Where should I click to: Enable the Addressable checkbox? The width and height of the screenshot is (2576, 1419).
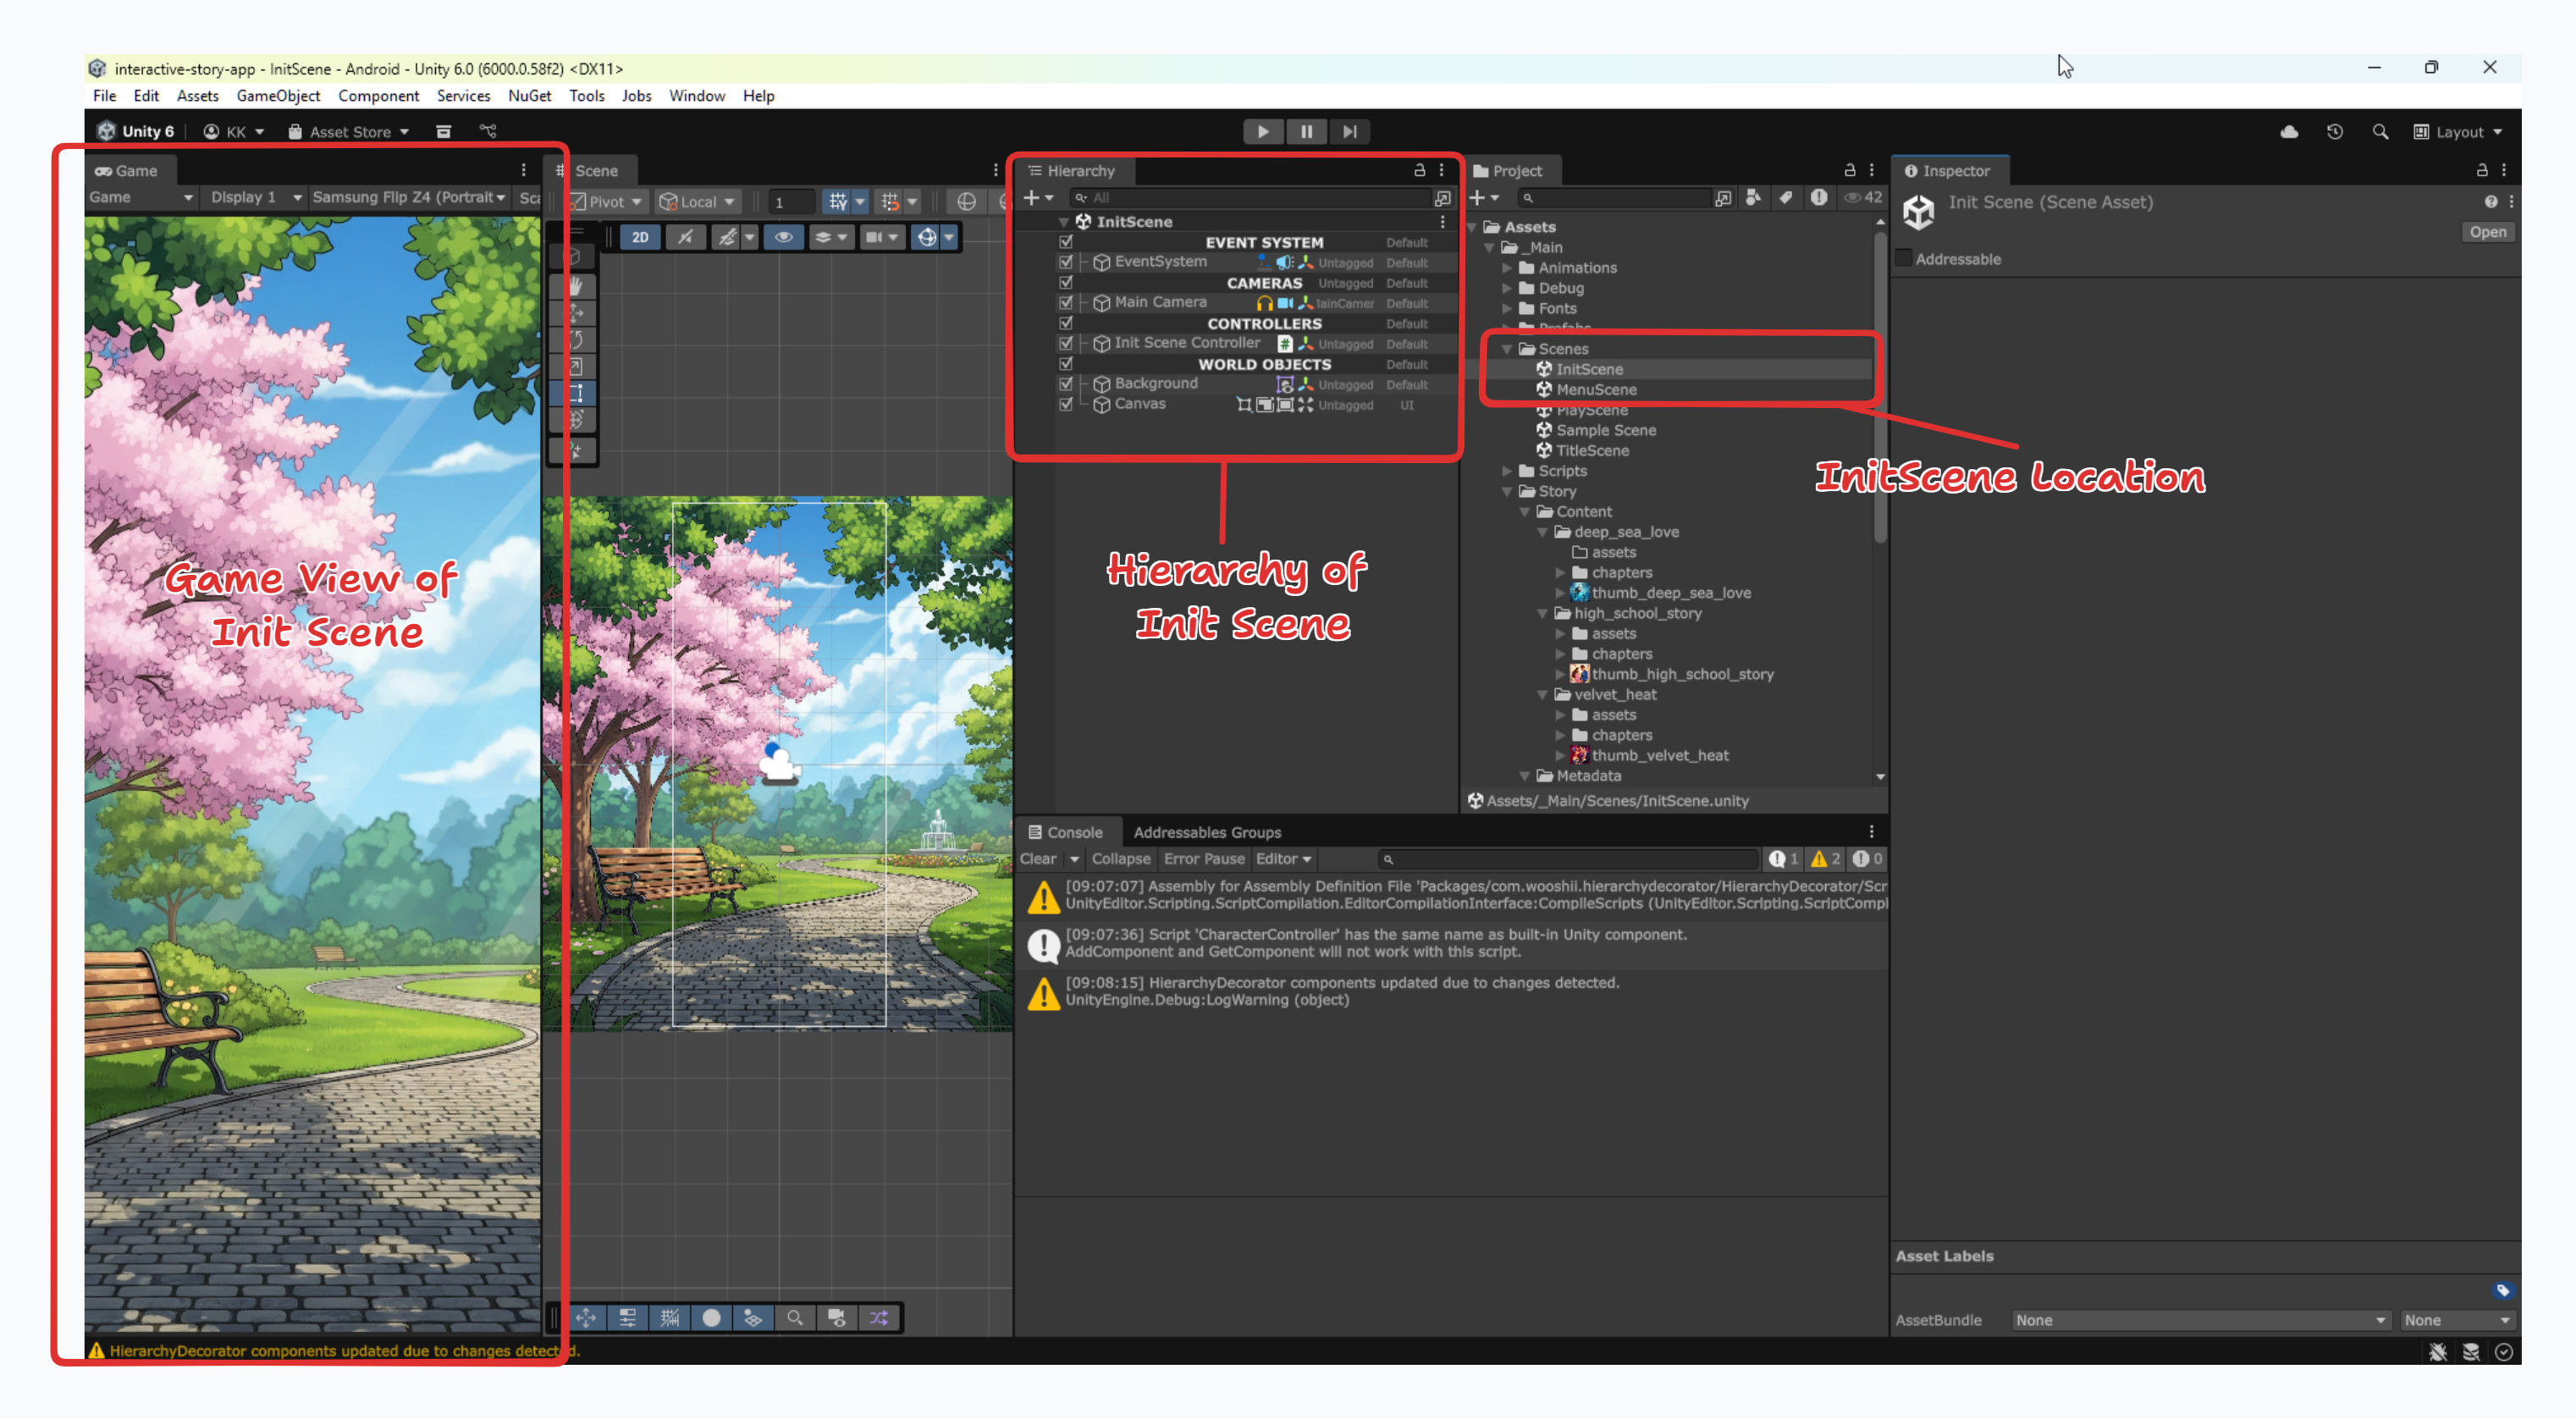click(1904, 259)
